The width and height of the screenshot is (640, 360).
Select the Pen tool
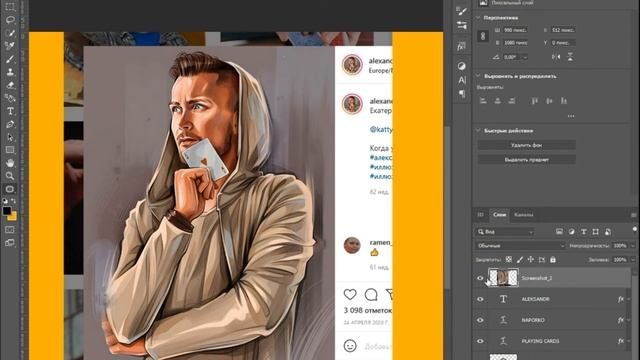coord(10,124)
